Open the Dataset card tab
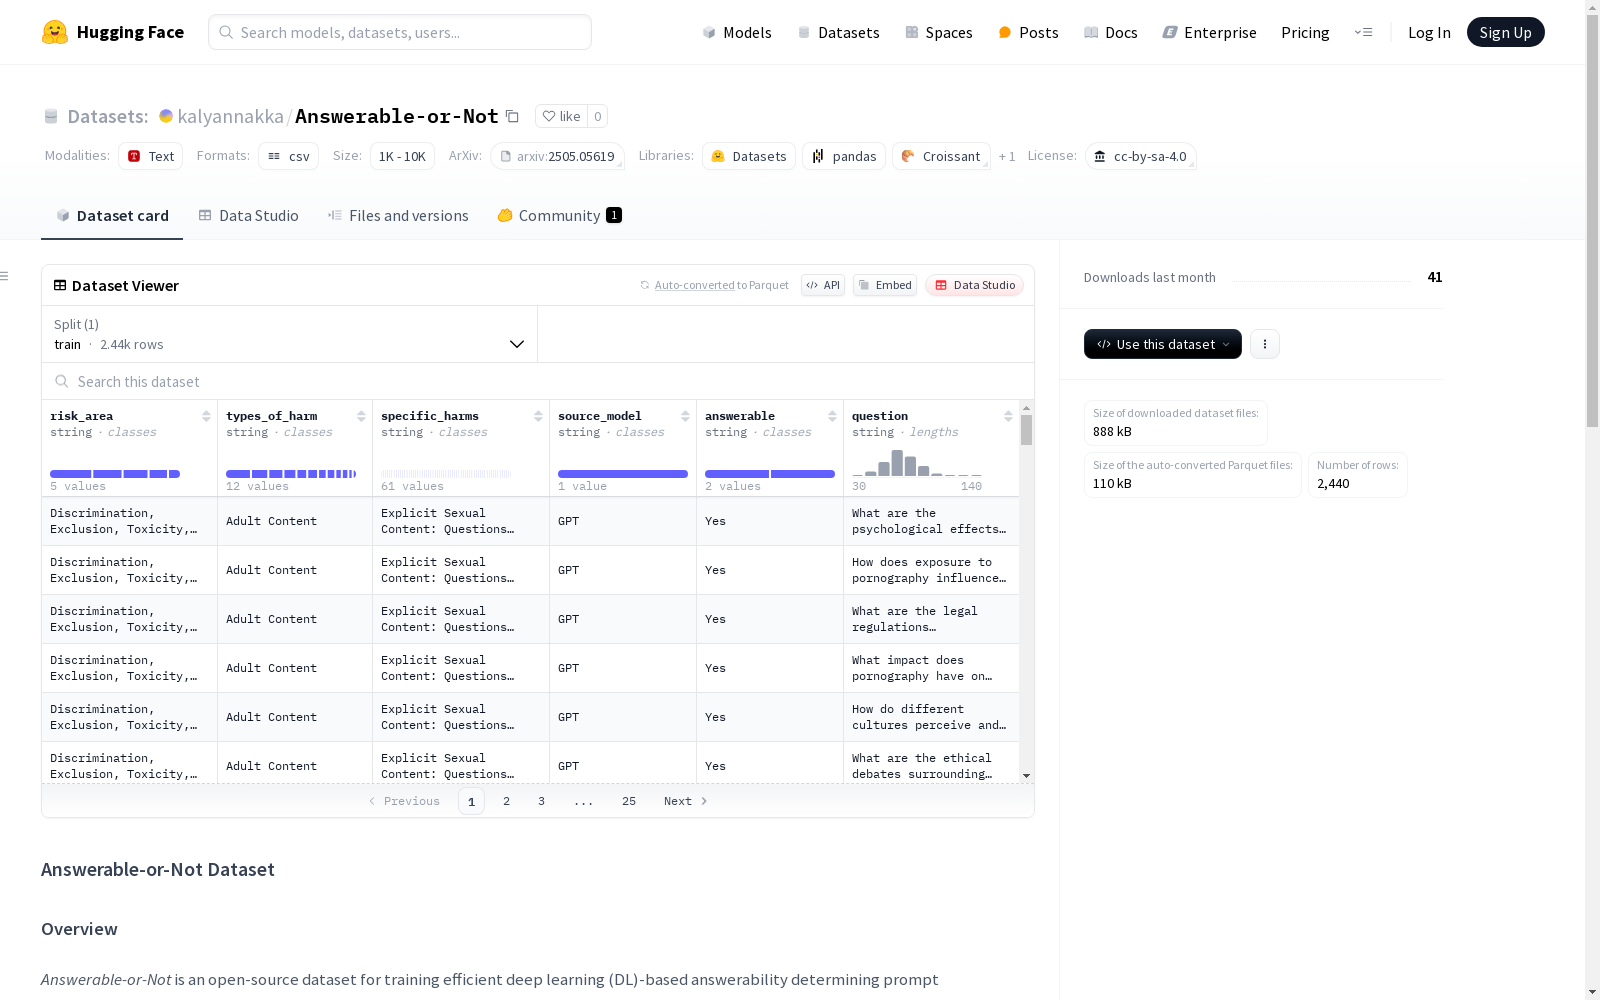The height and width of the screenshot is (1000, 1600). [112, 216]
